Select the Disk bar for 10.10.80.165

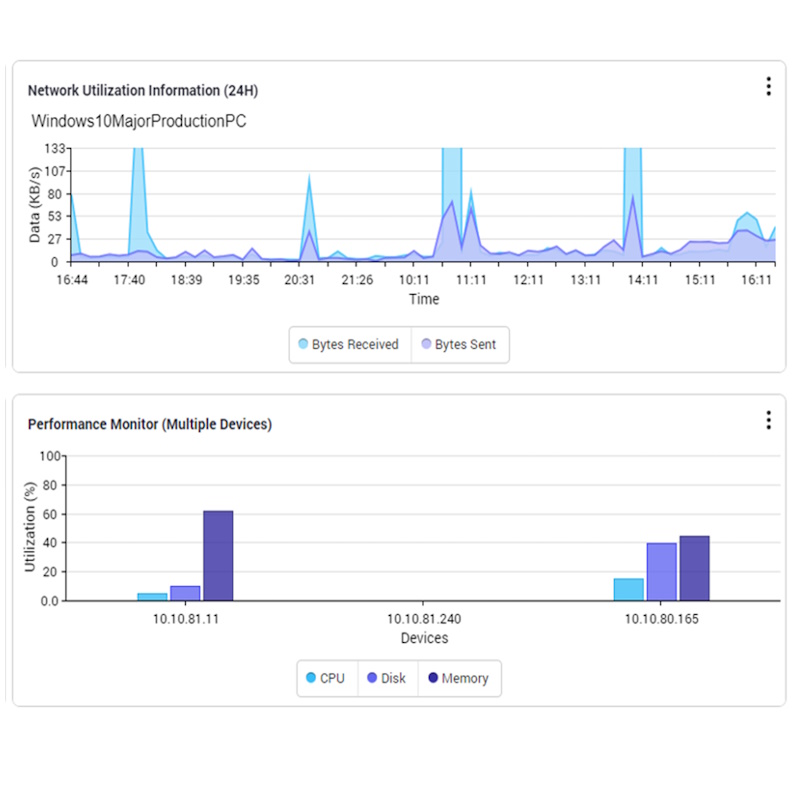pyautogui.click(x=661, y=572)
